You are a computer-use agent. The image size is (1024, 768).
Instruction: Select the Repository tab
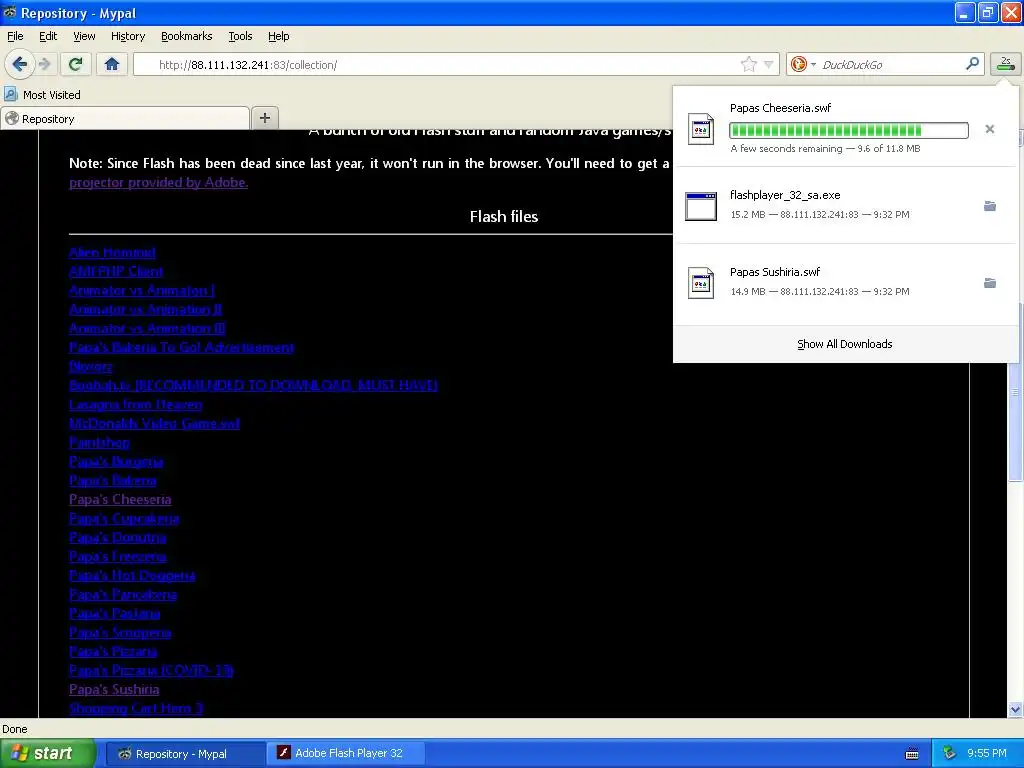(x=125, y=118)
